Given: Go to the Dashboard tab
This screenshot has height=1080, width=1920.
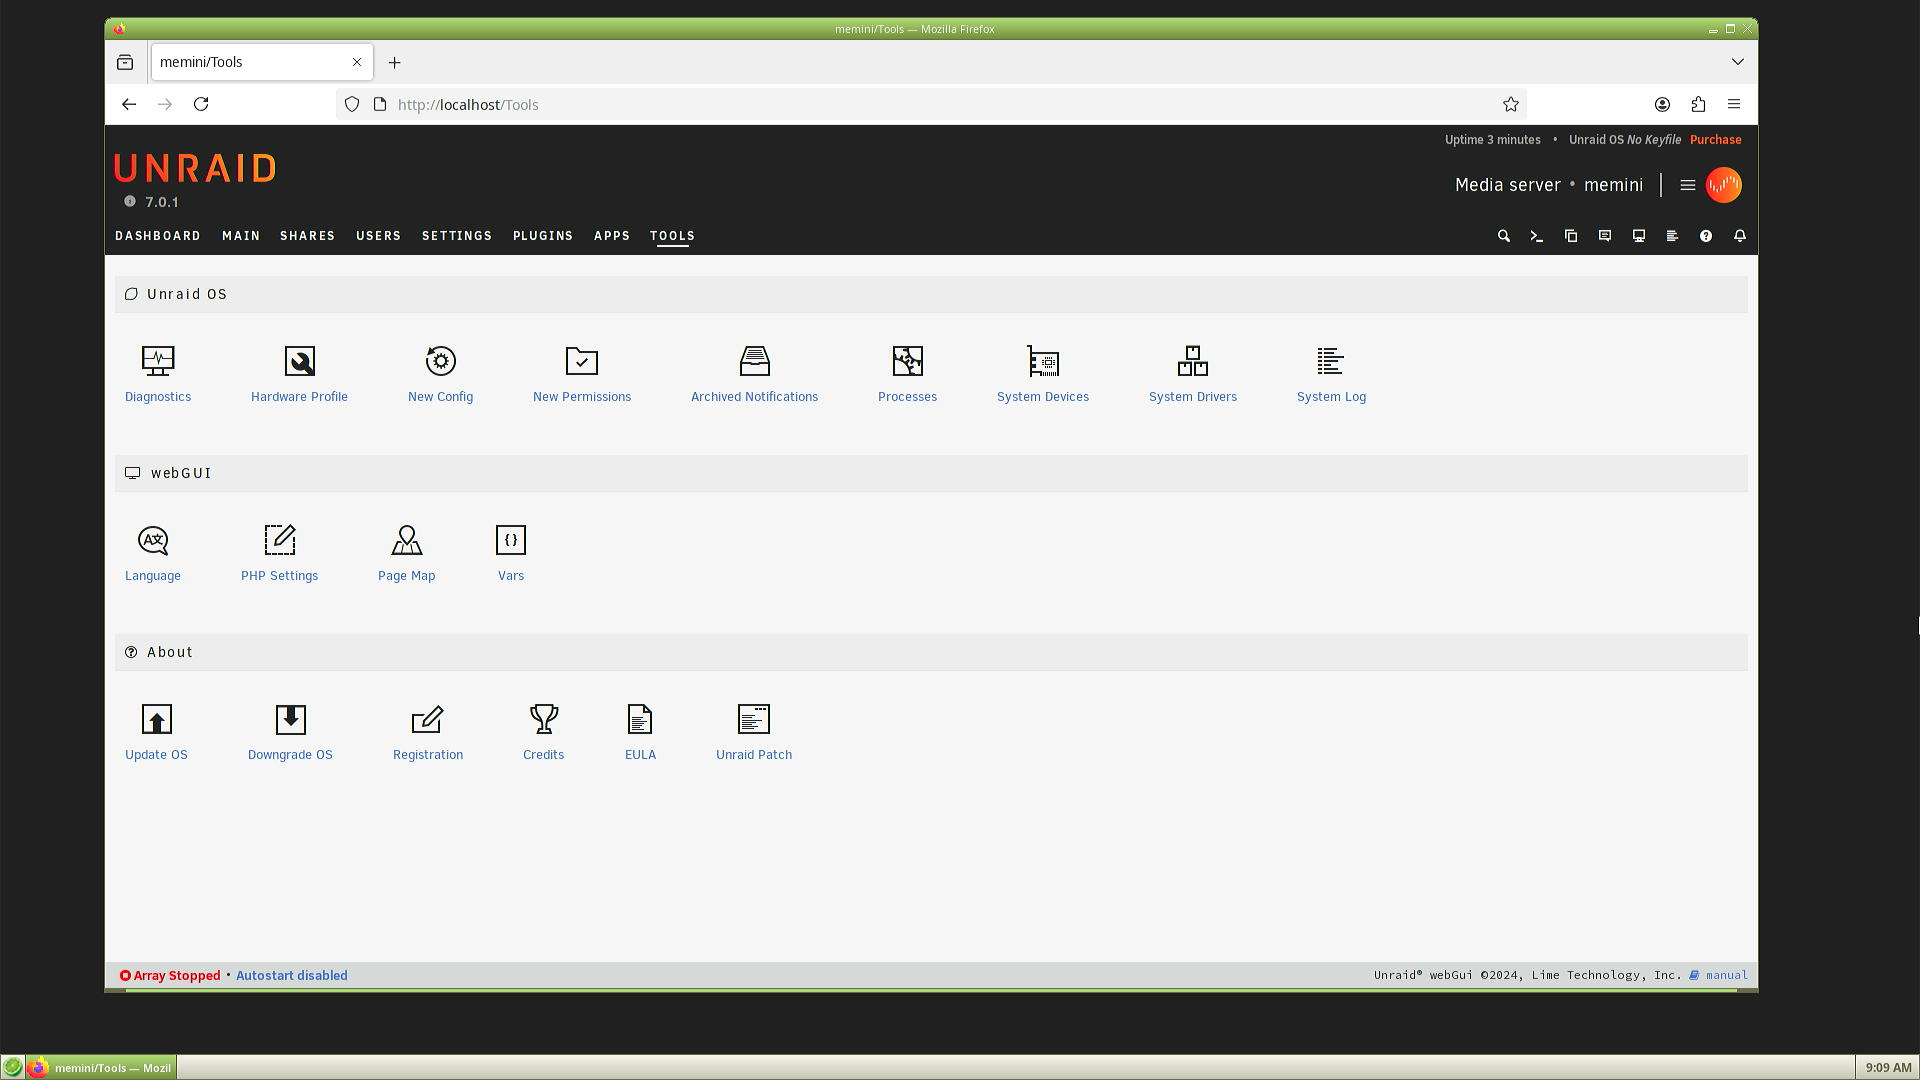Looking at the screenshot, I should pyautogui.click(x=158, y=236).
